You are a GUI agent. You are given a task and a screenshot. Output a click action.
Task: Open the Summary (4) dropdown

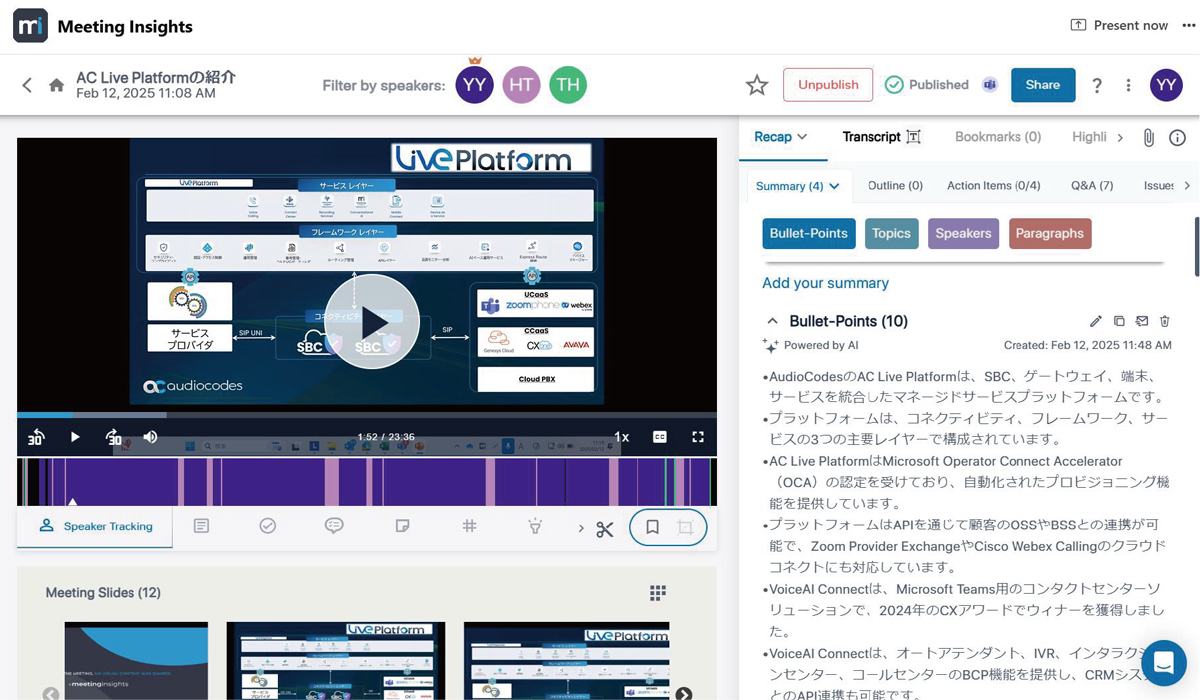coord(797,186)
